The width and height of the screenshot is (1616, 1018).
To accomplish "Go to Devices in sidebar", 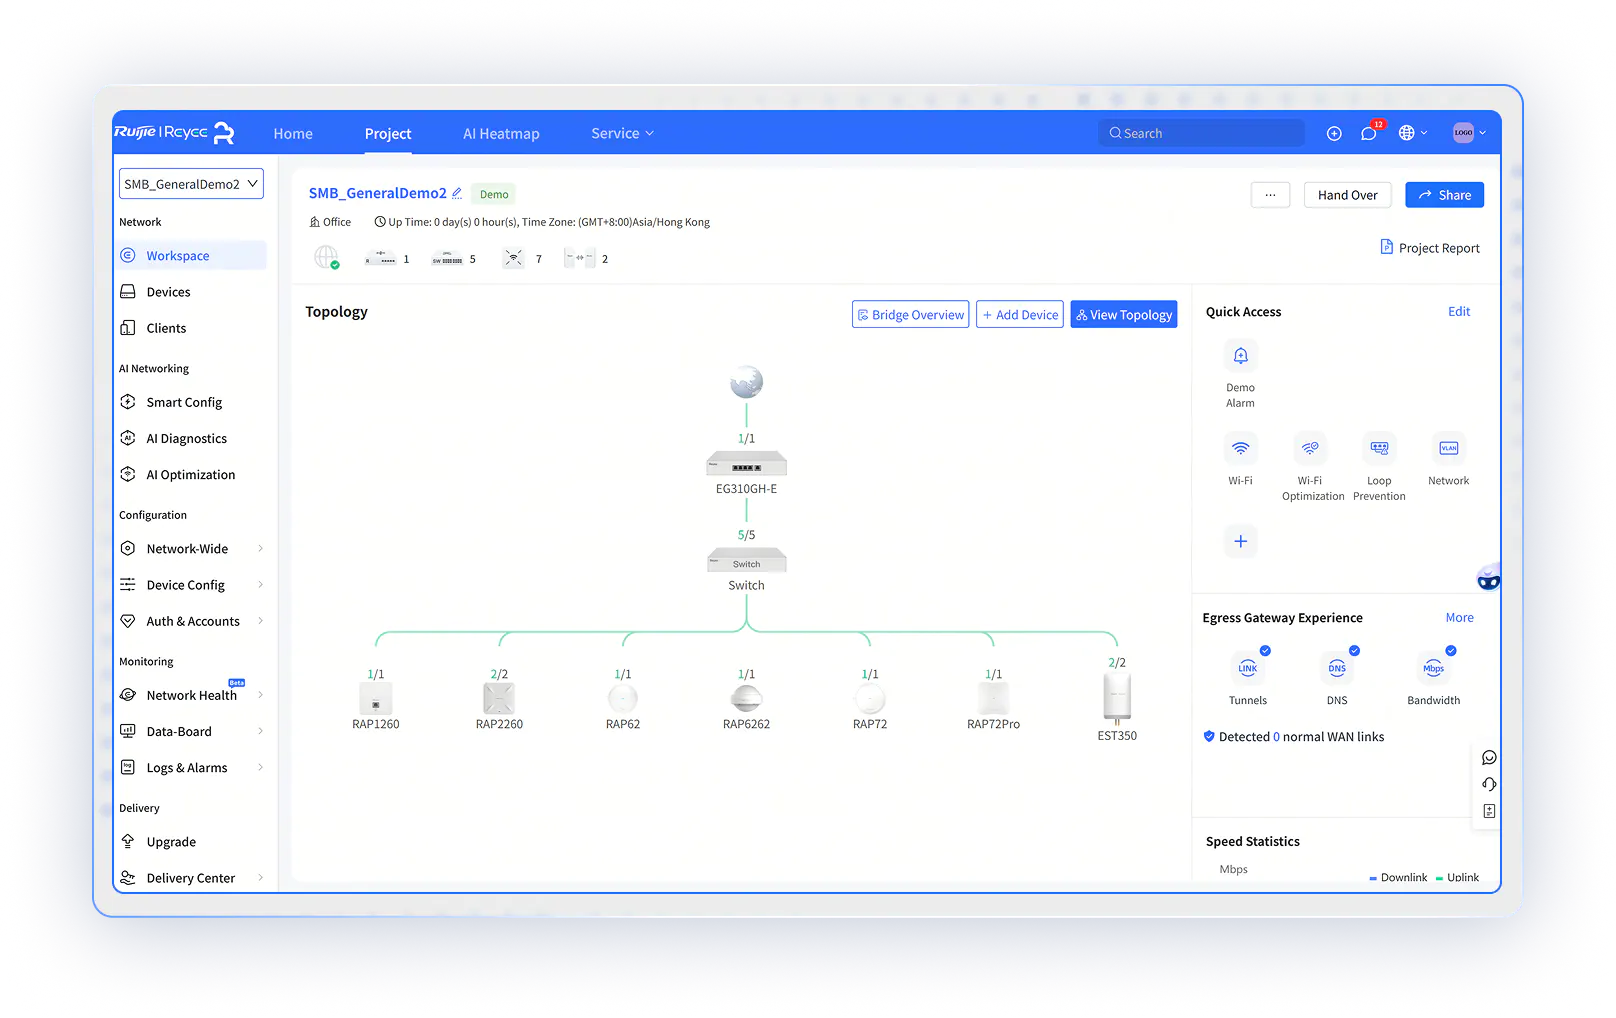I will (168, 292).
